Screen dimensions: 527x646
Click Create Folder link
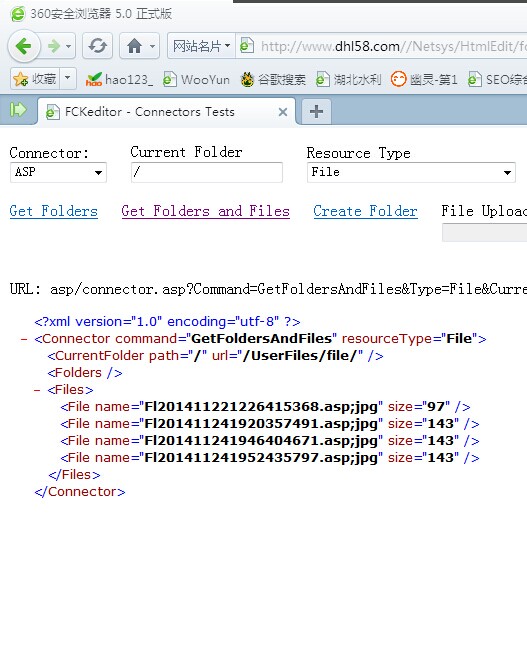[365, 211]
